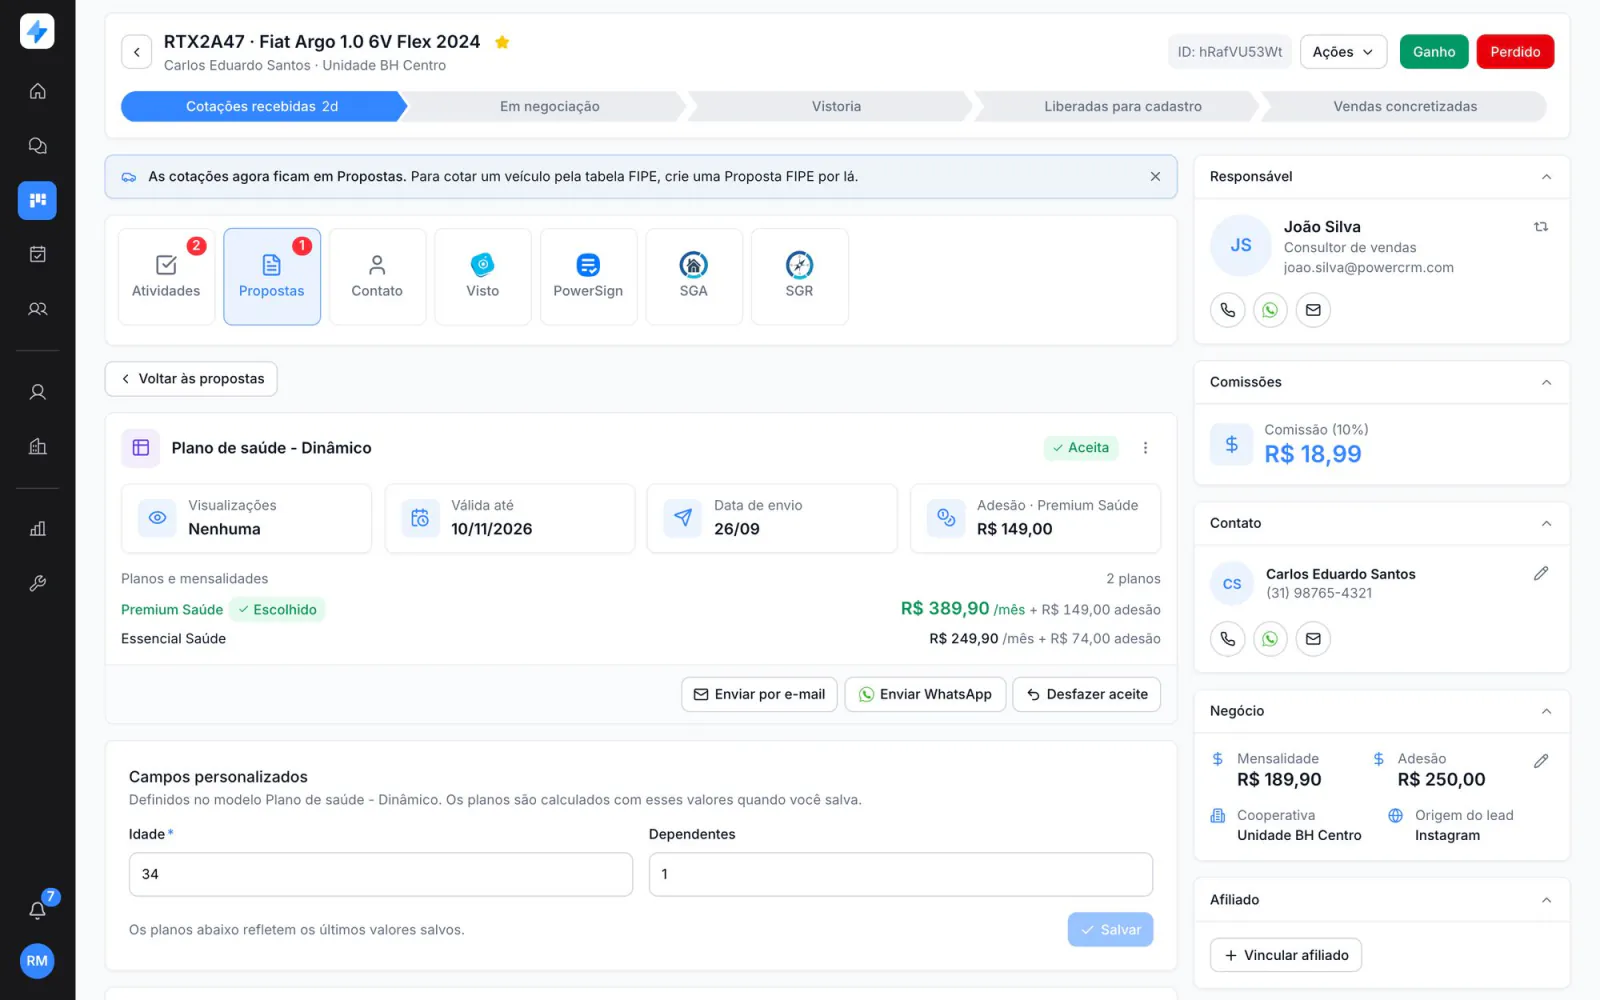Swap responsible consultant João Silva icon
1600x1000 pixels.
click(x=1541, y=227)
